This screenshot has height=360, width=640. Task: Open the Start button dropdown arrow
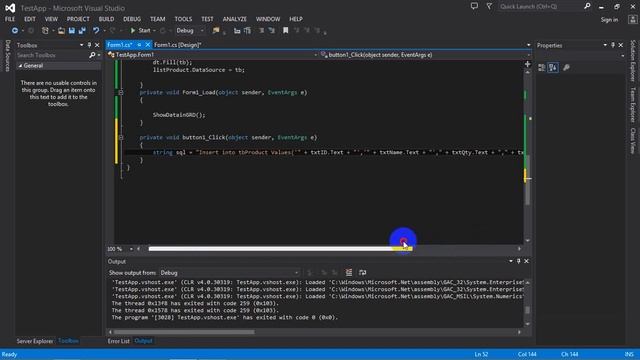click(x=154, y=31)
